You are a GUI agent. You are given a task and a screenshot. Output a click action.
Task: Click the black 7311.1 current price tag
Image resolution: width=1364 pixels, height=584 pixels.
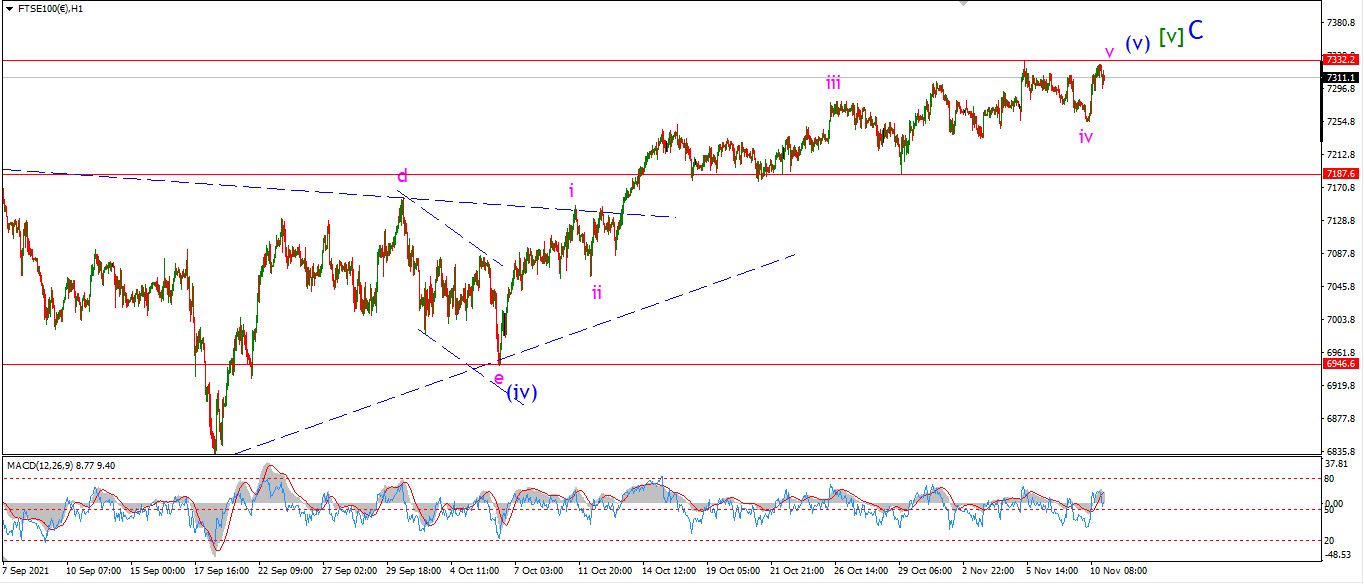(x=1340, y=77)
